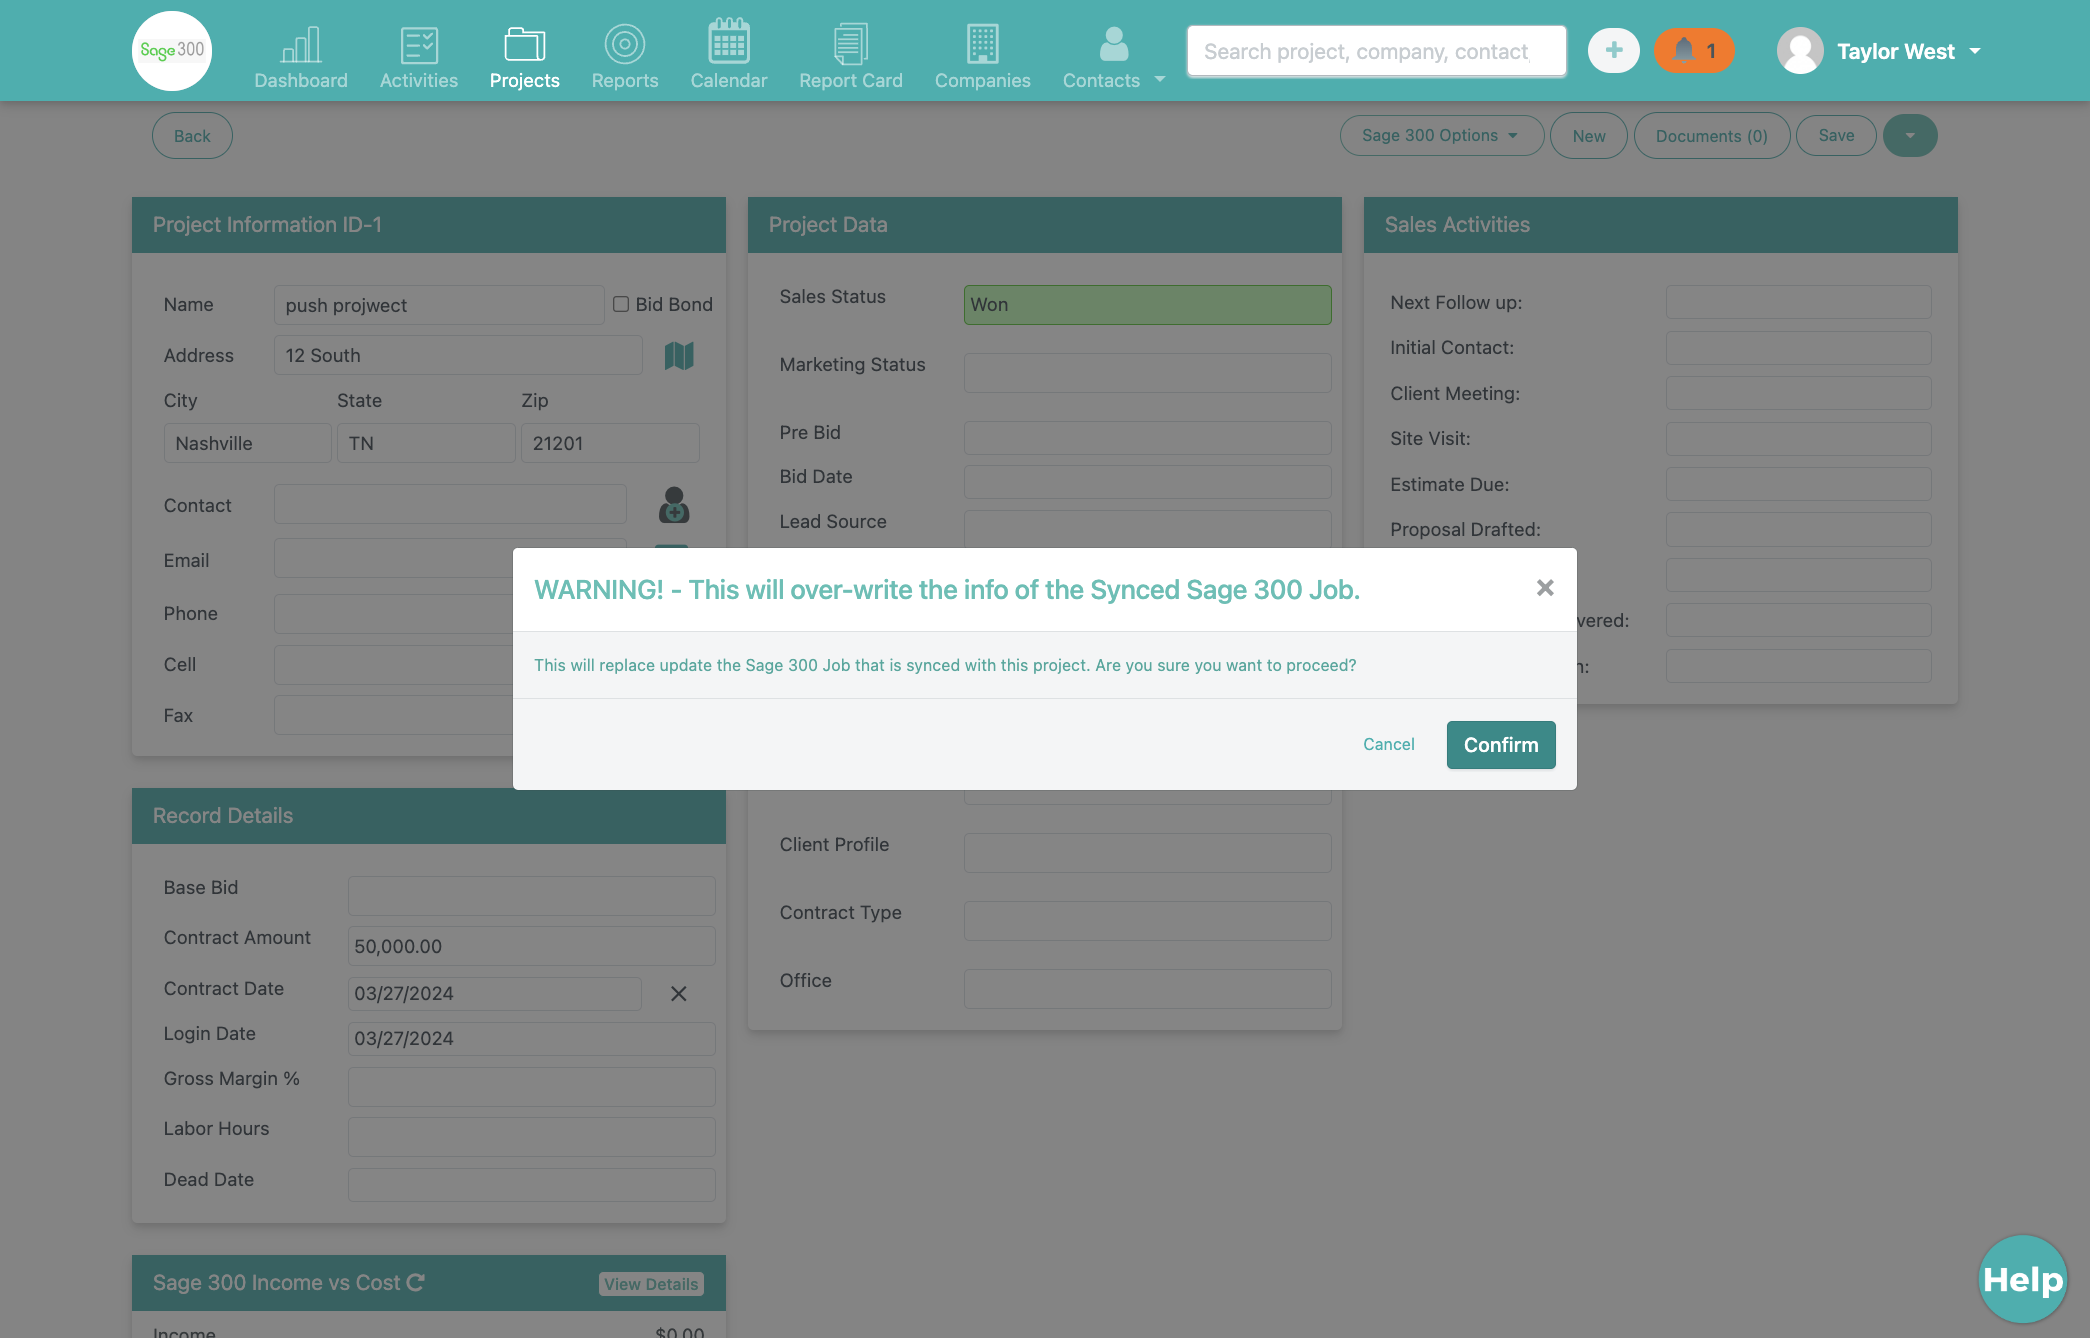Screen dimensions: 2090x1338
Task: Click the Taylor West avatar
Action: (1800, 50)
